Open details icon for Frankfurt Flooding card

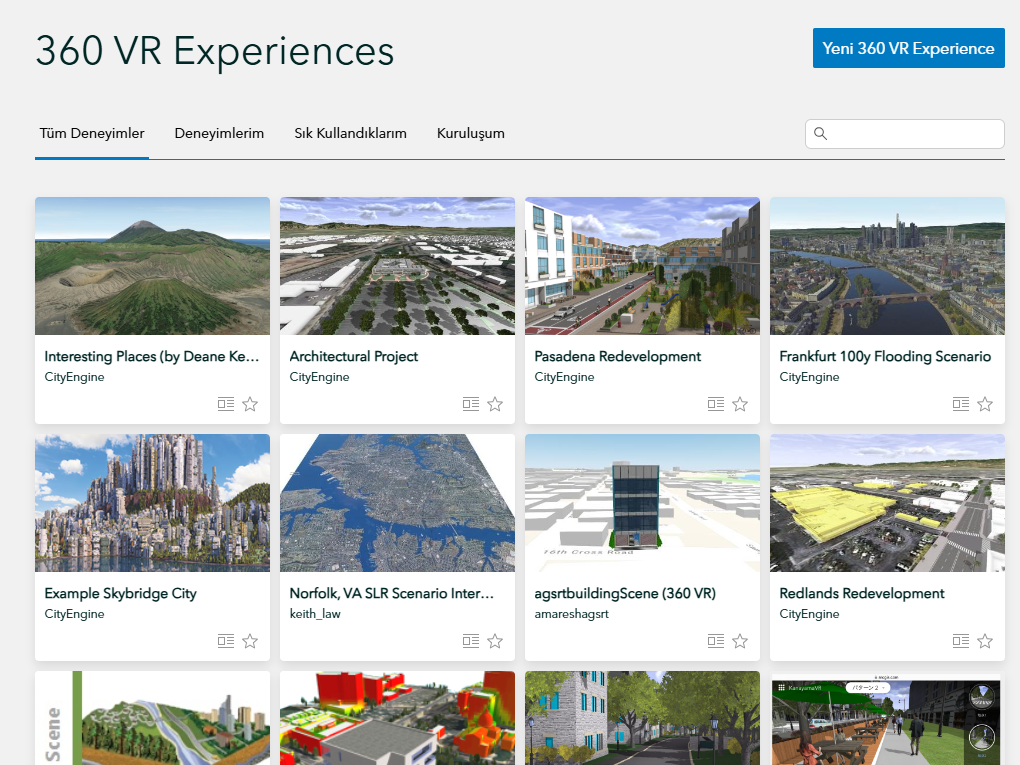[x=961, y=404]
